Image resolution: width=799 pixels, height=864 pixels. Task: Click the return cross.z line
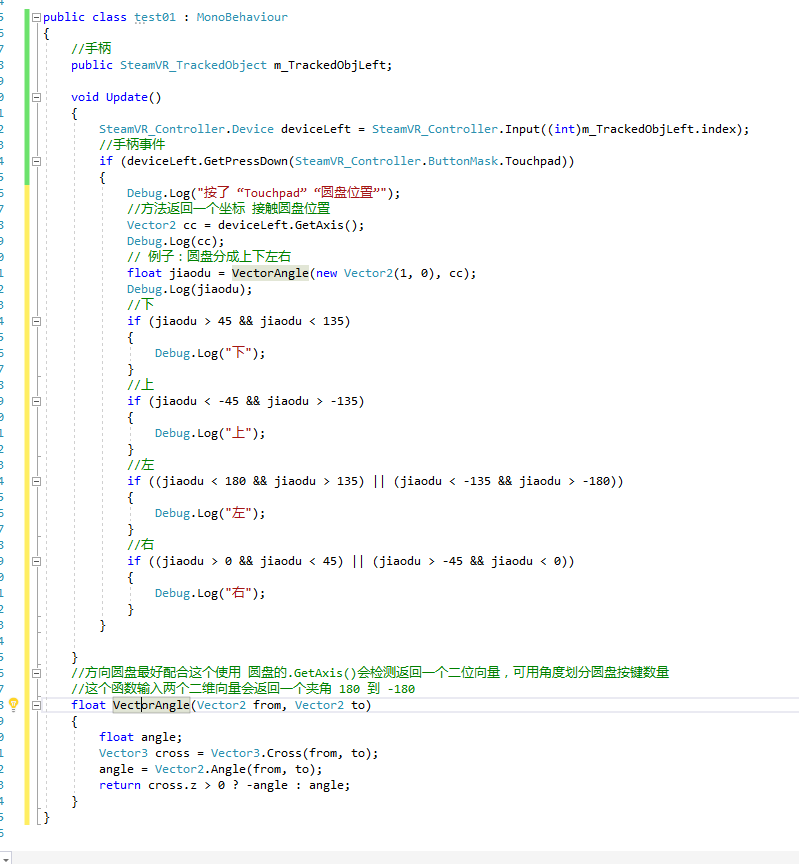pos(224,785)
